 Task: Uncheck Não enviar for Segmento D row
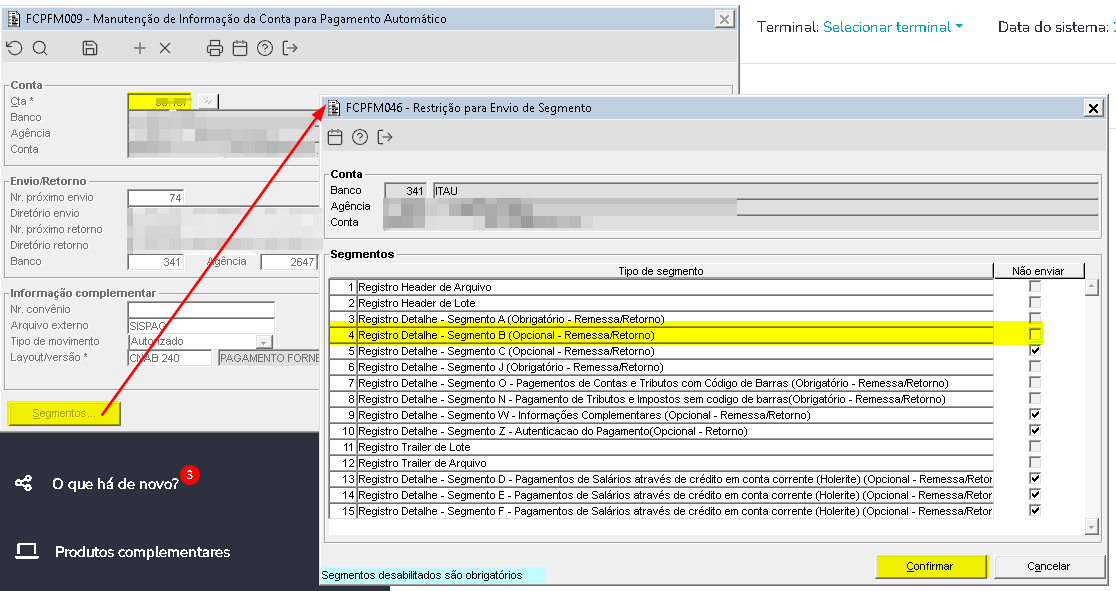click(1035, 478)
